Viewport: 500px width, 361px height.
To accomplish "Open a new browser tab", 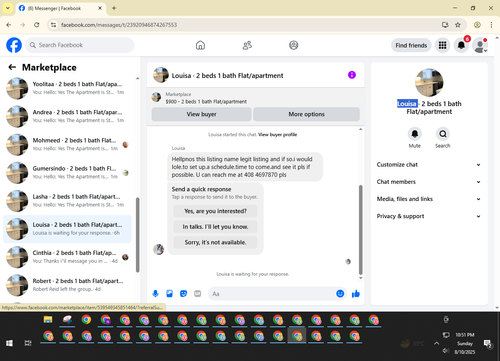I will click(x=114, y=8).
